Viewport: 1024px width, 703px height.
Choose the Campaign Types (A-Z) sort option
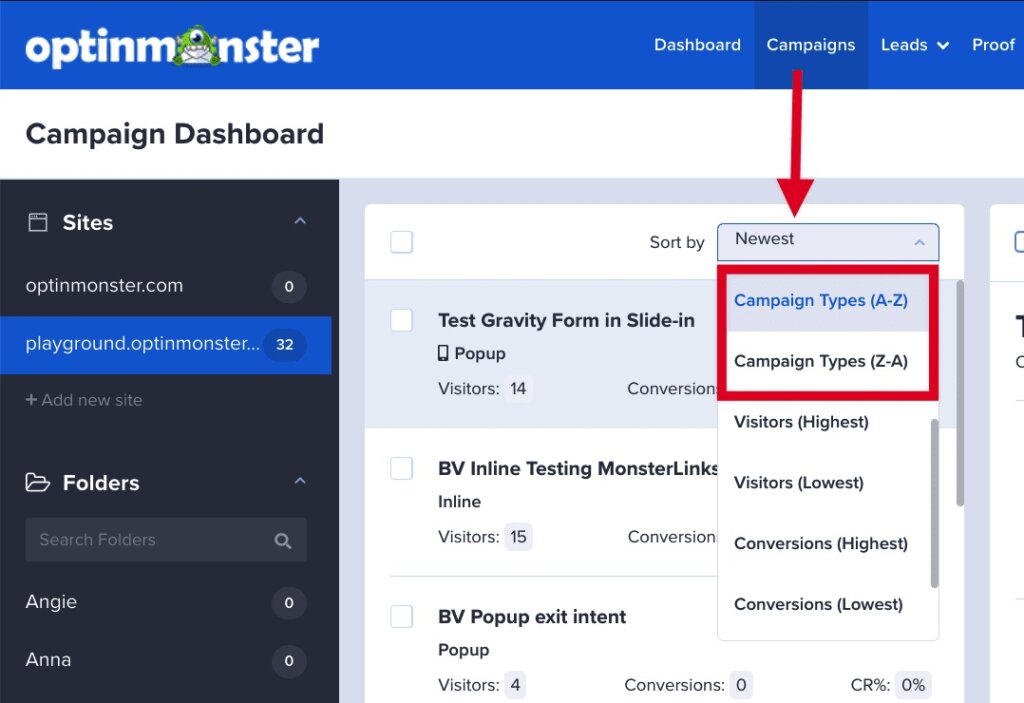[820, 300]
